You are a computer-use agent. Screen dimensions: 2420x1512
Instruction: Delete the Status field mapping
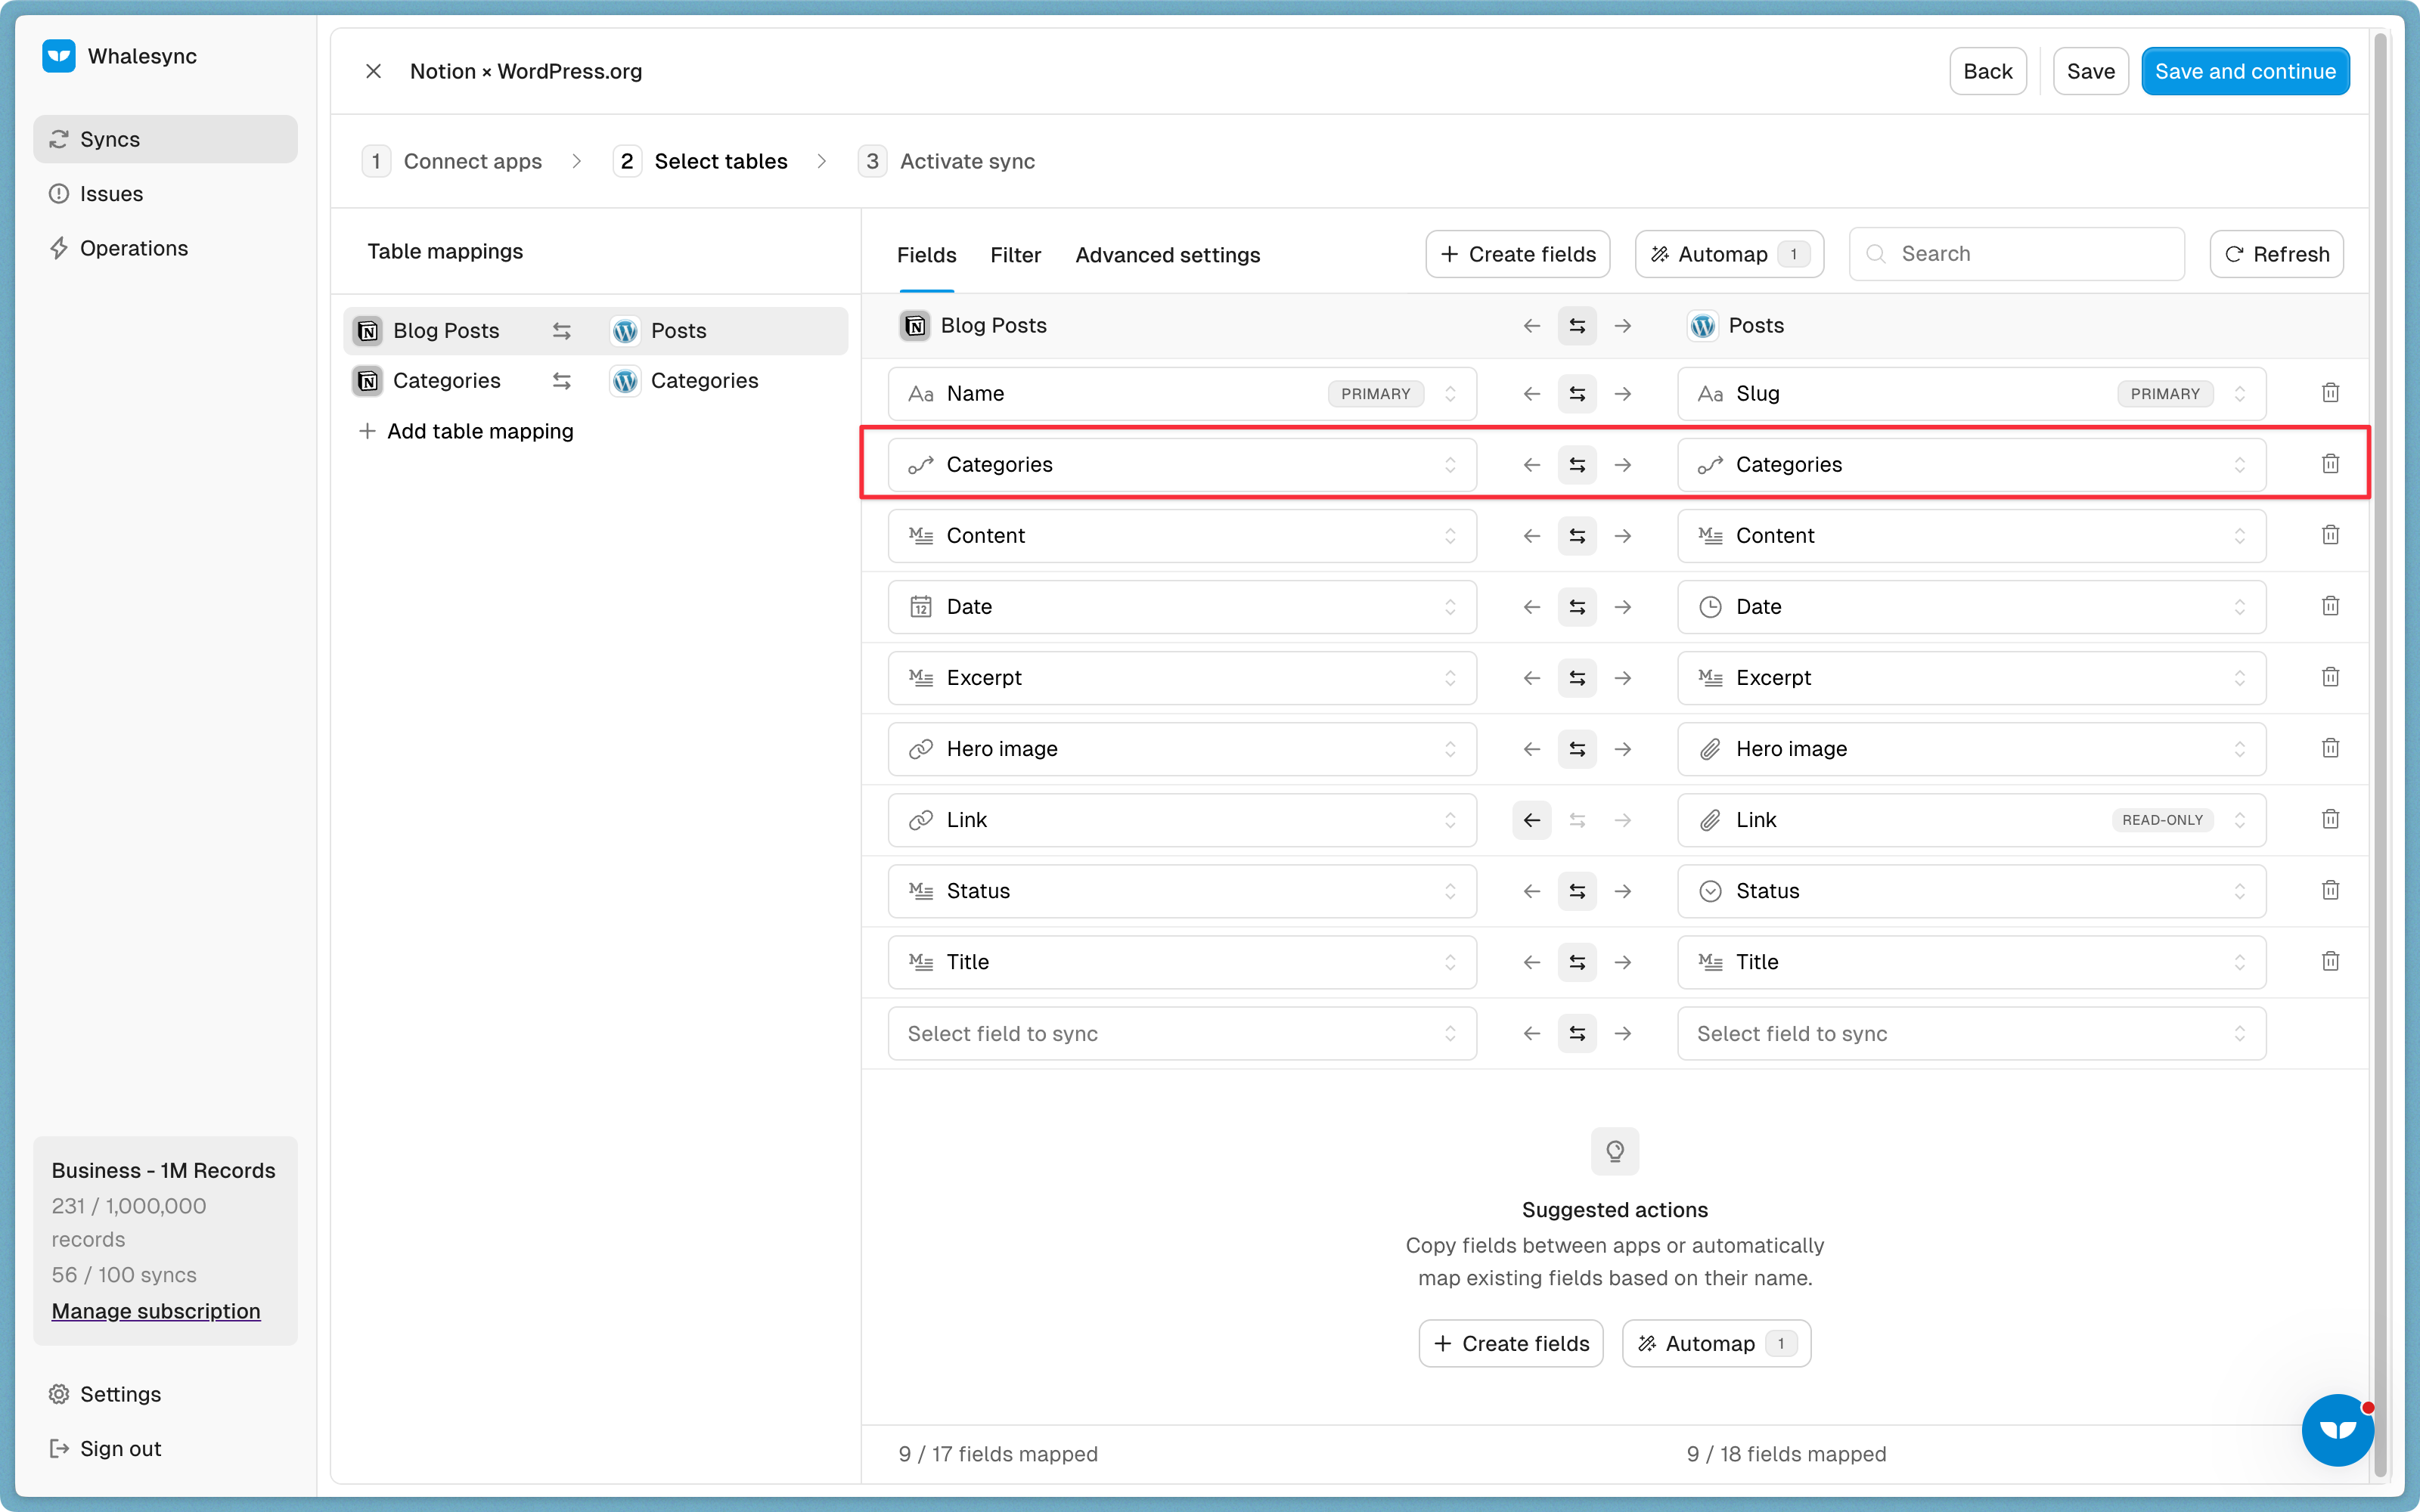pyautogui.click(x=2330, y=890)
